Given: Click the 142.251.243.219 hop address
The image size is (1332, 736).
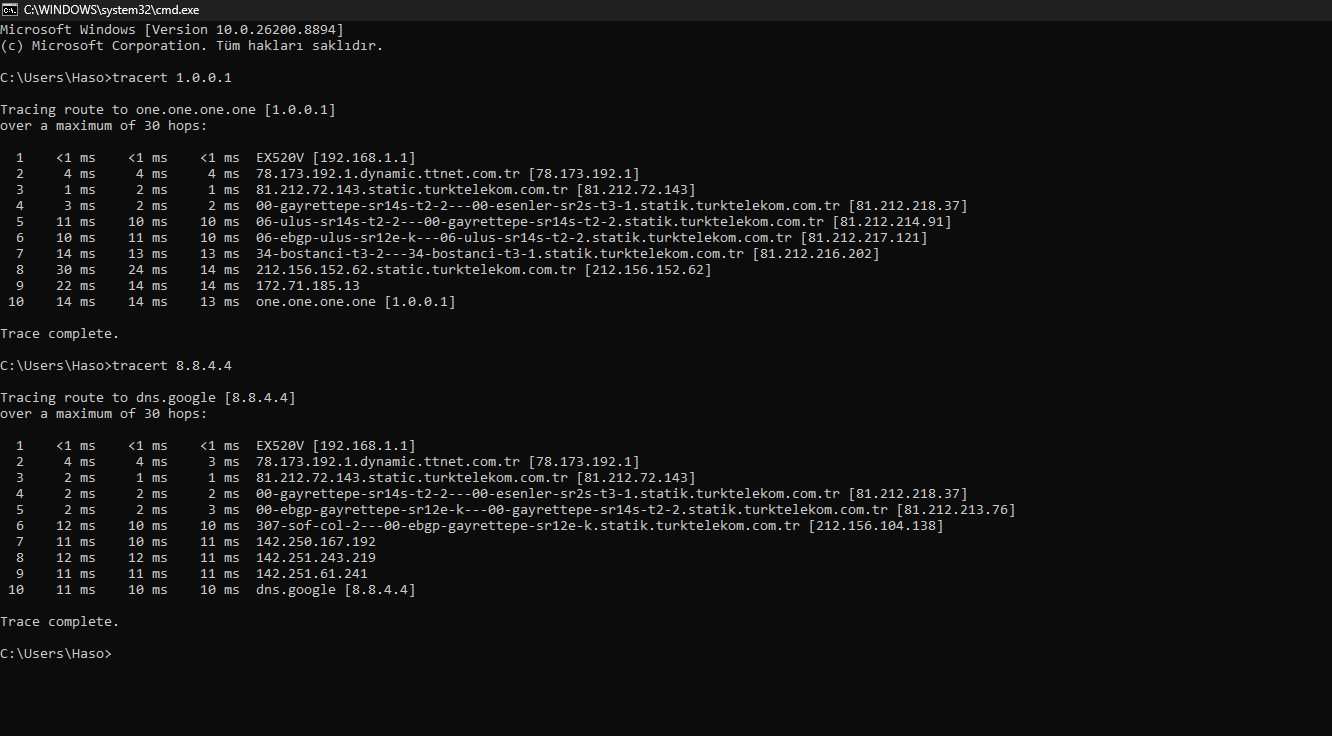Looking at the screenshot, I should (316, 558).
